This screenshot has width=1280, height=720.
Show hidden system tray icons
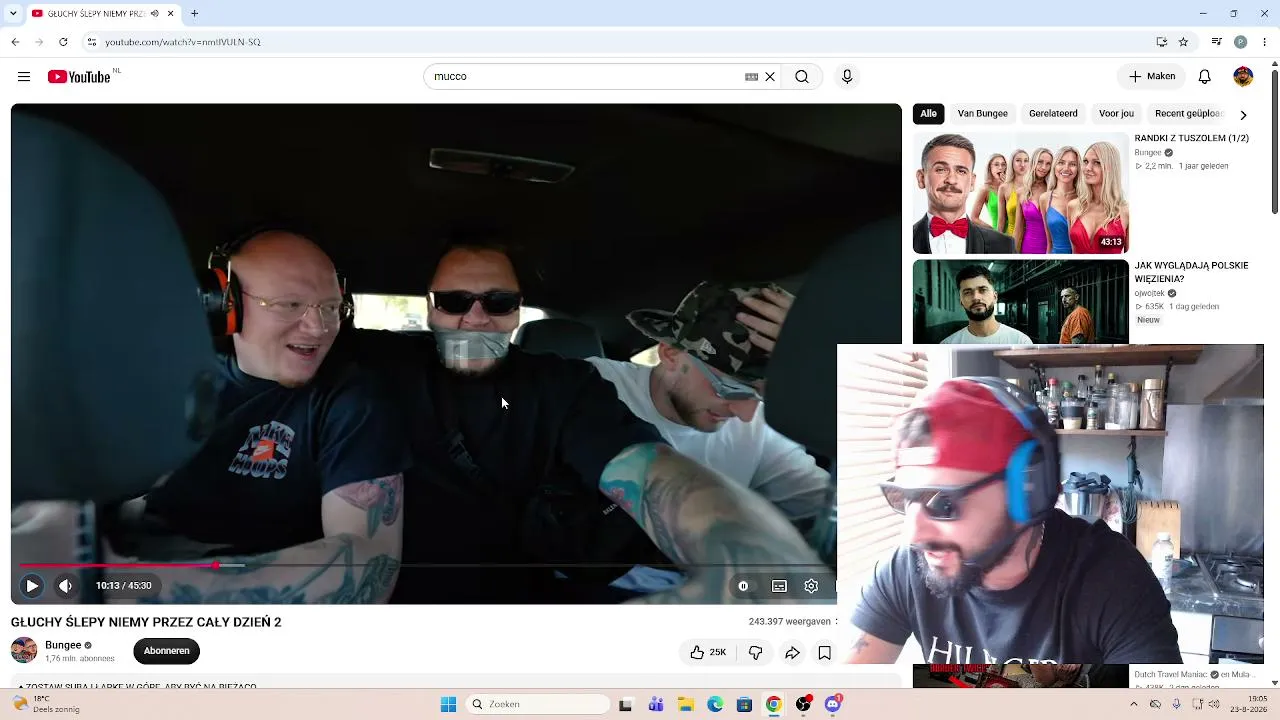(x=1133, y=704)
